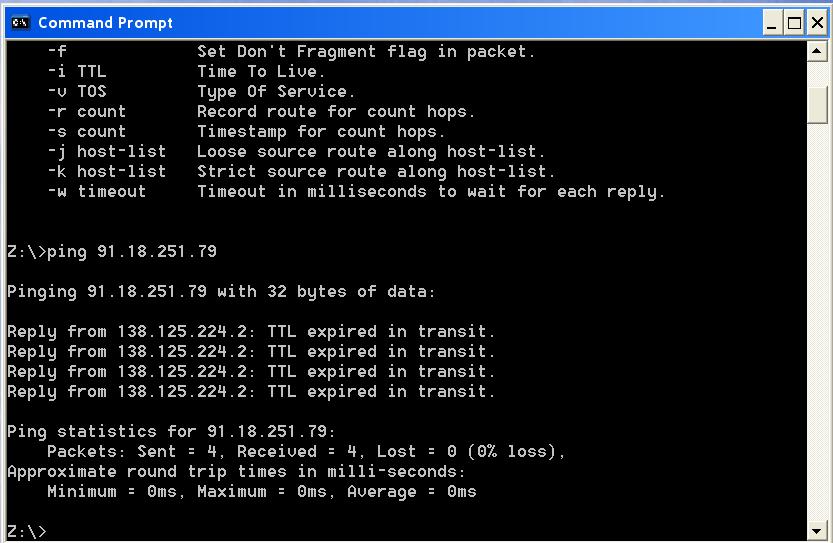Click the first "Reply from 138.125.224.2" line
Screen dimensions: 833x543
tap(251, 332)
